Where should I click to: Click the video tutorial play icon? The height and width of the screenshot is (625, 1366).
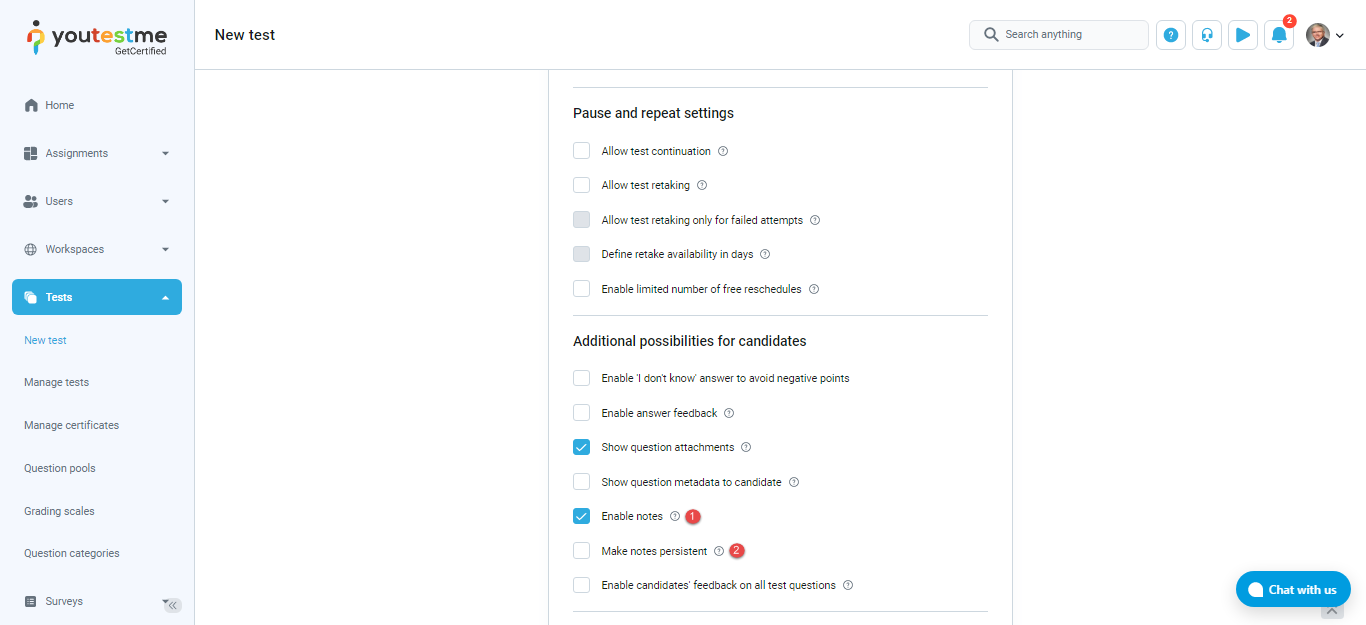tap(1243, 35)
